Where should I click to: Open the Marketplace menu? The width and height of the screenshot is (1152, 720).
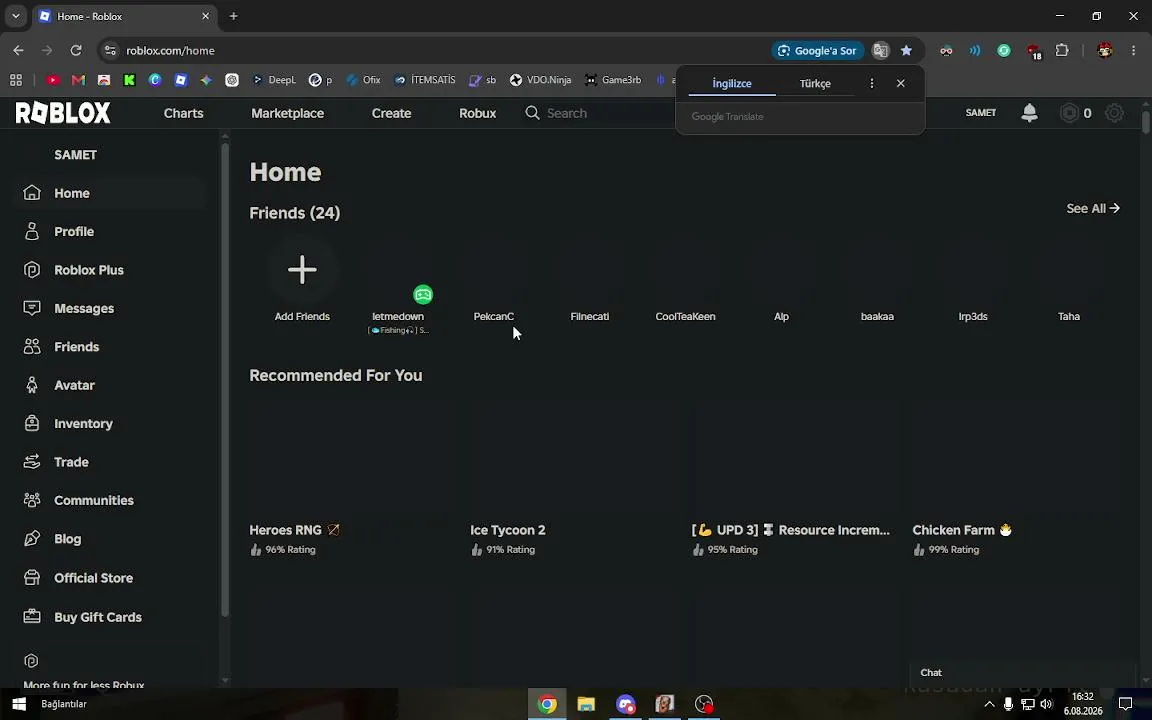coord(287,113)
